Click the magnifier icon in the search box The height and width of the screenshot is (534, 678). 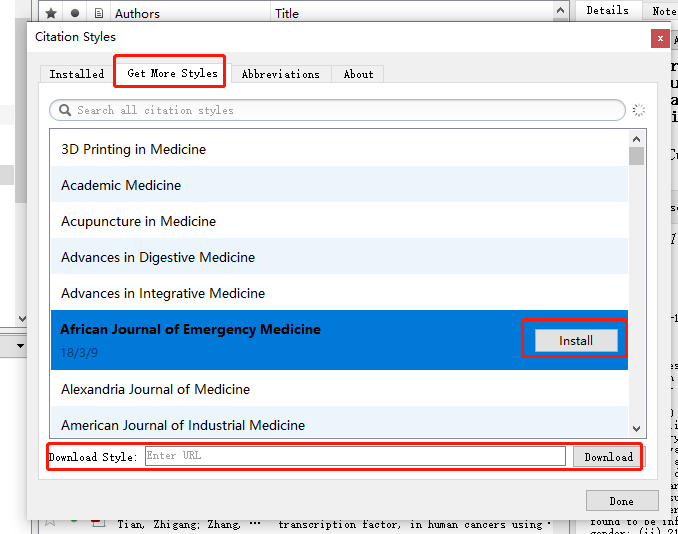(x=65, y=110)
